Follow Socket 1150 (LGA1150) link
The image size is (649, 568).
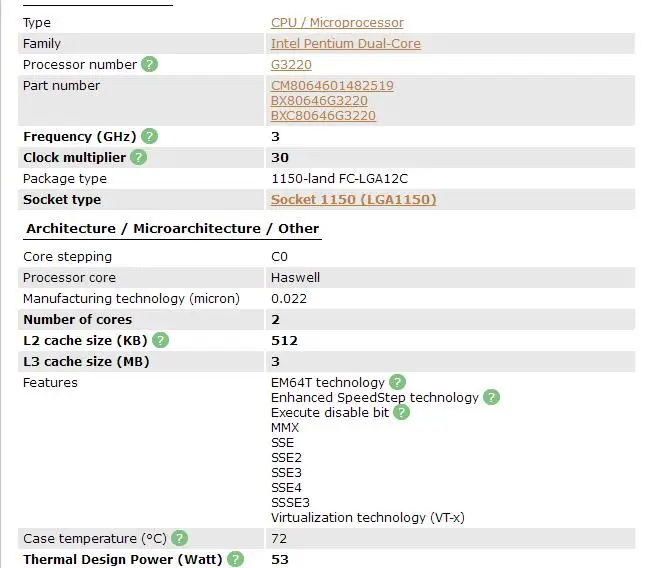354,200
